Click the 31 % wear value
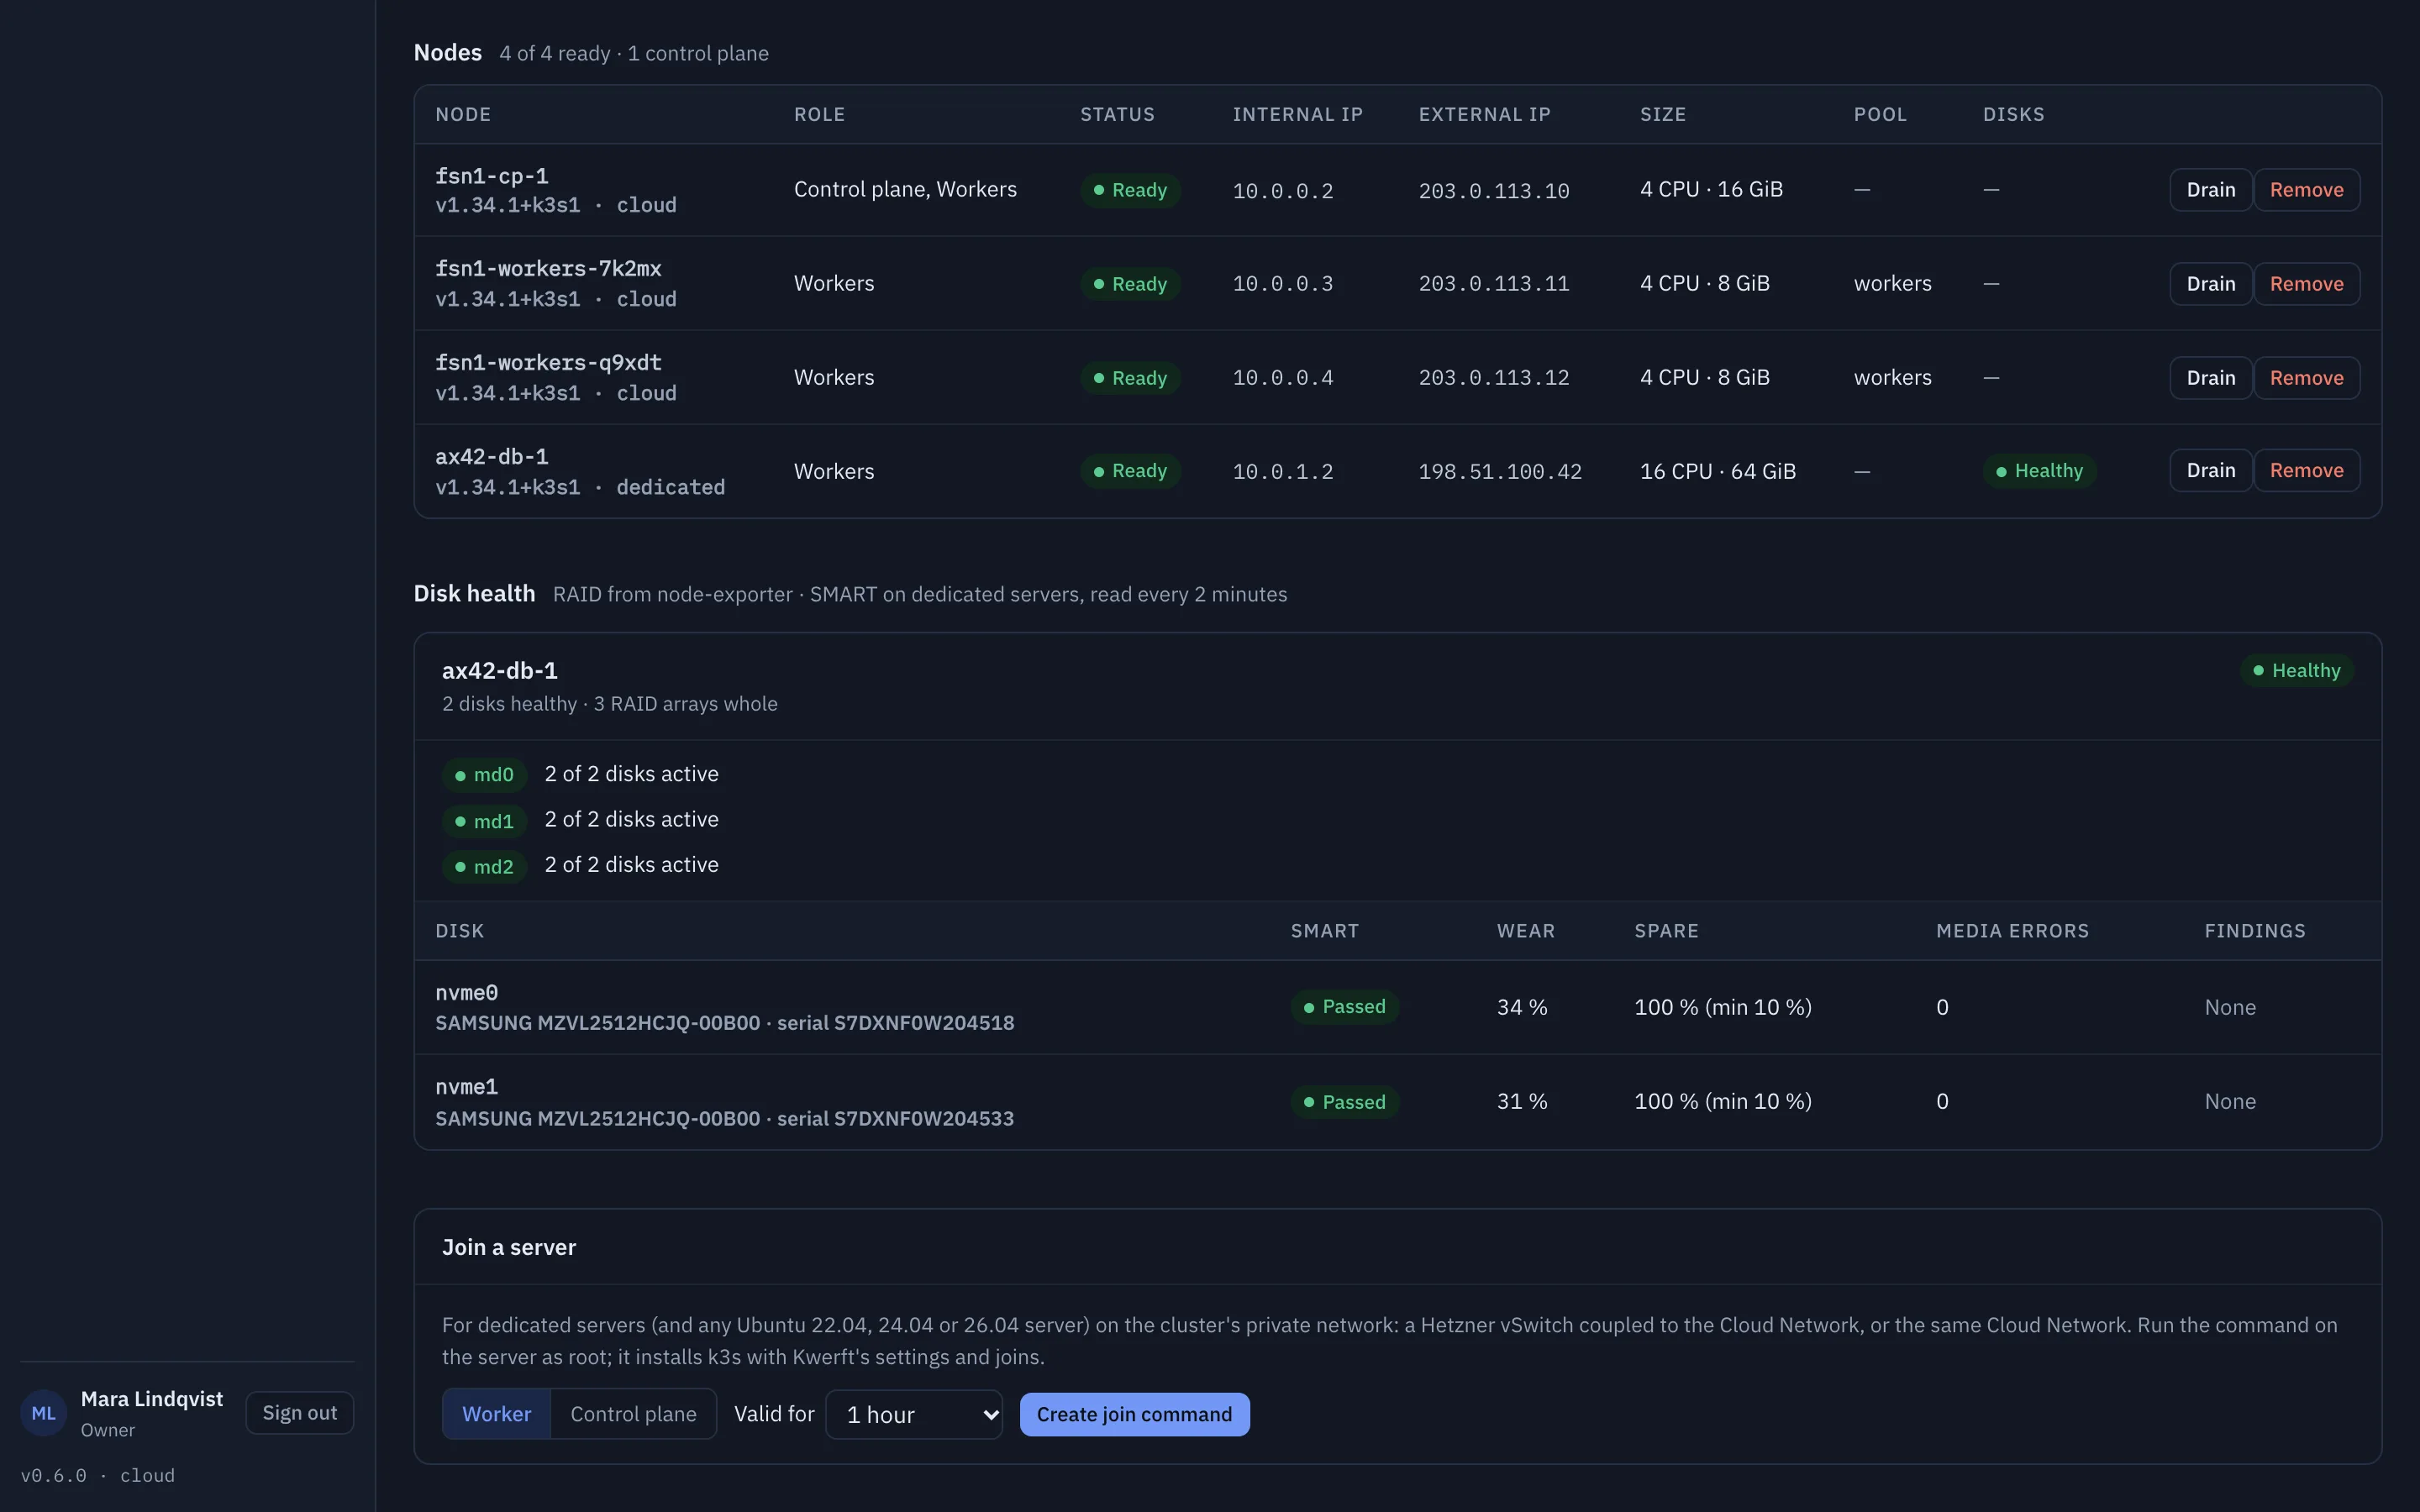Viewport: 2420px width, 1512px height. (1522, 1101)
